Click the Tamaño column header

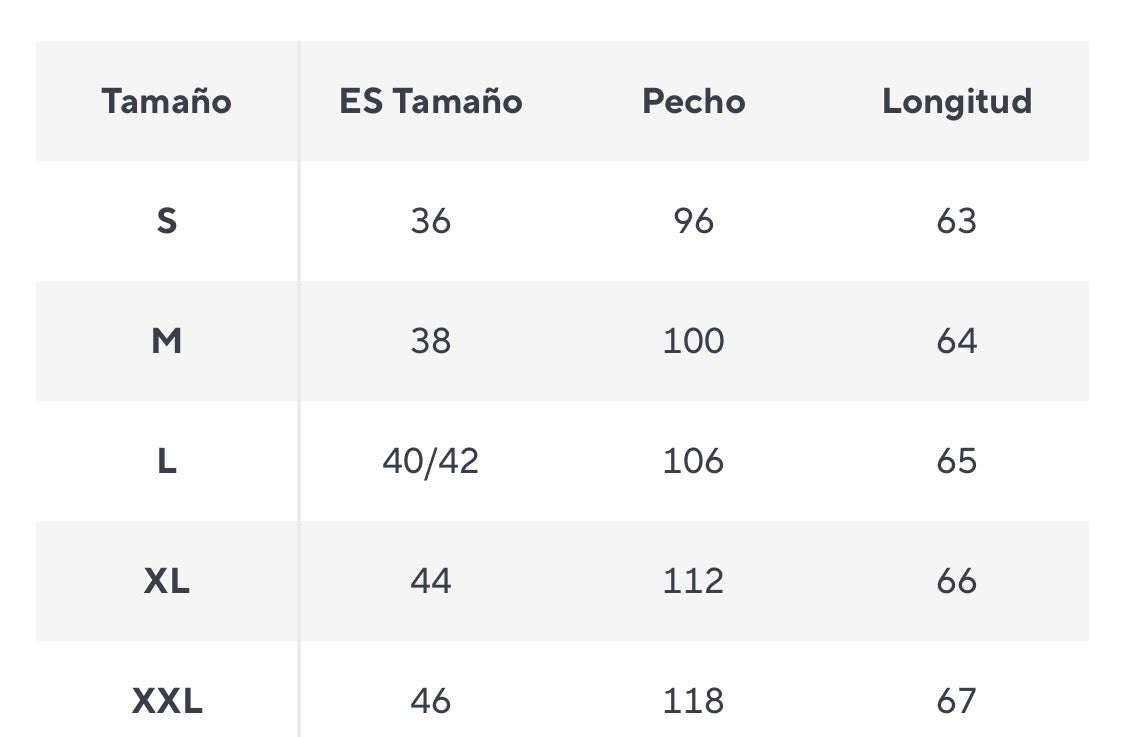click(166, 101)
